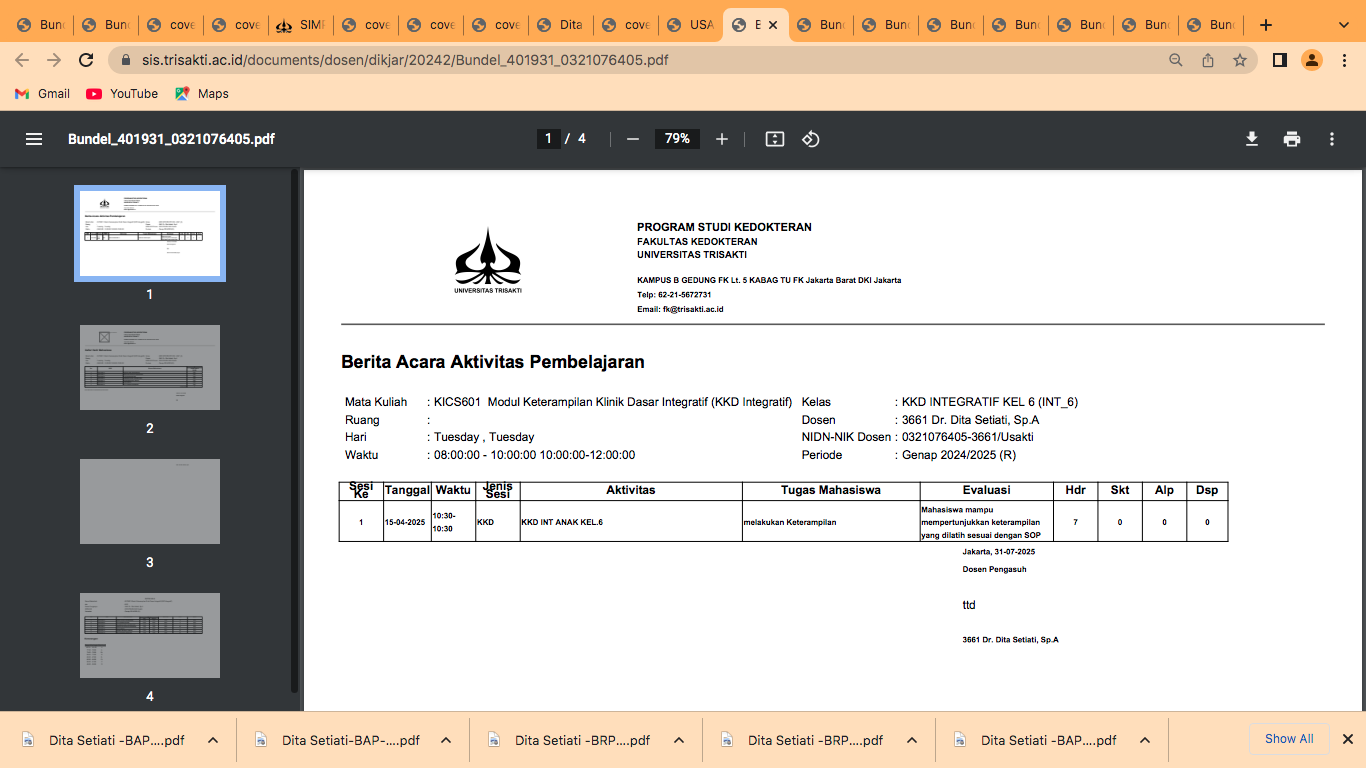Click the Tugas Mahasiswa column header
Screen dimensions: 1366x768
click(x=831, y=490)
